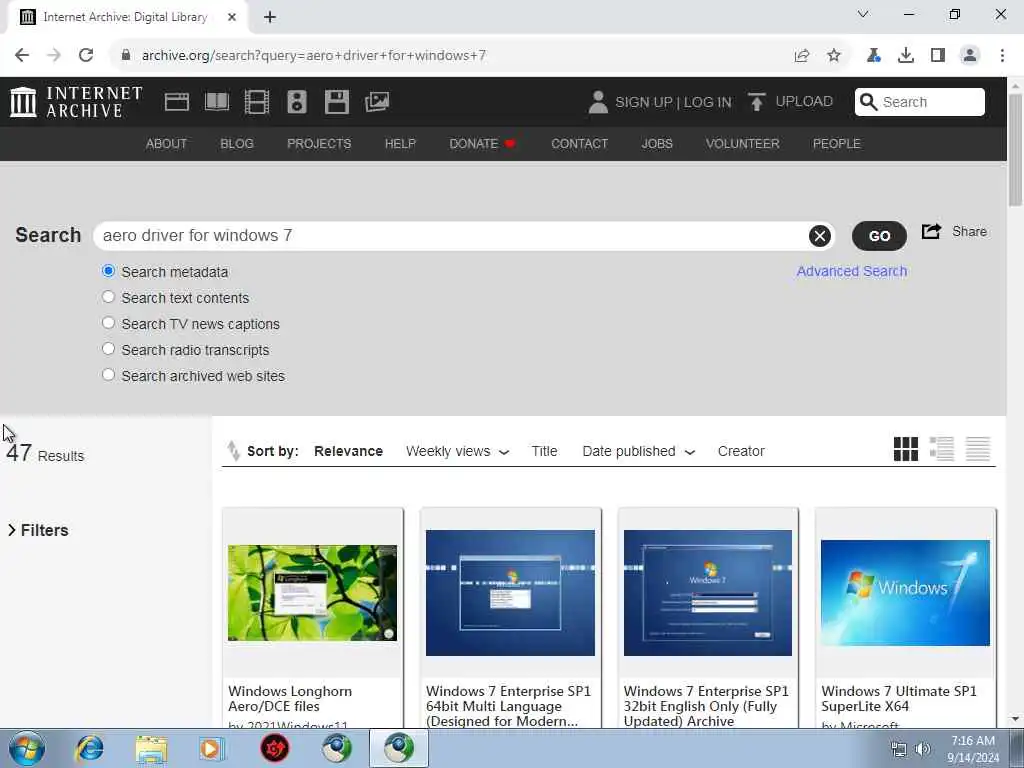Go back to the previous page
This screenshot has height=768, width=1024.
[x=22, y=56]
